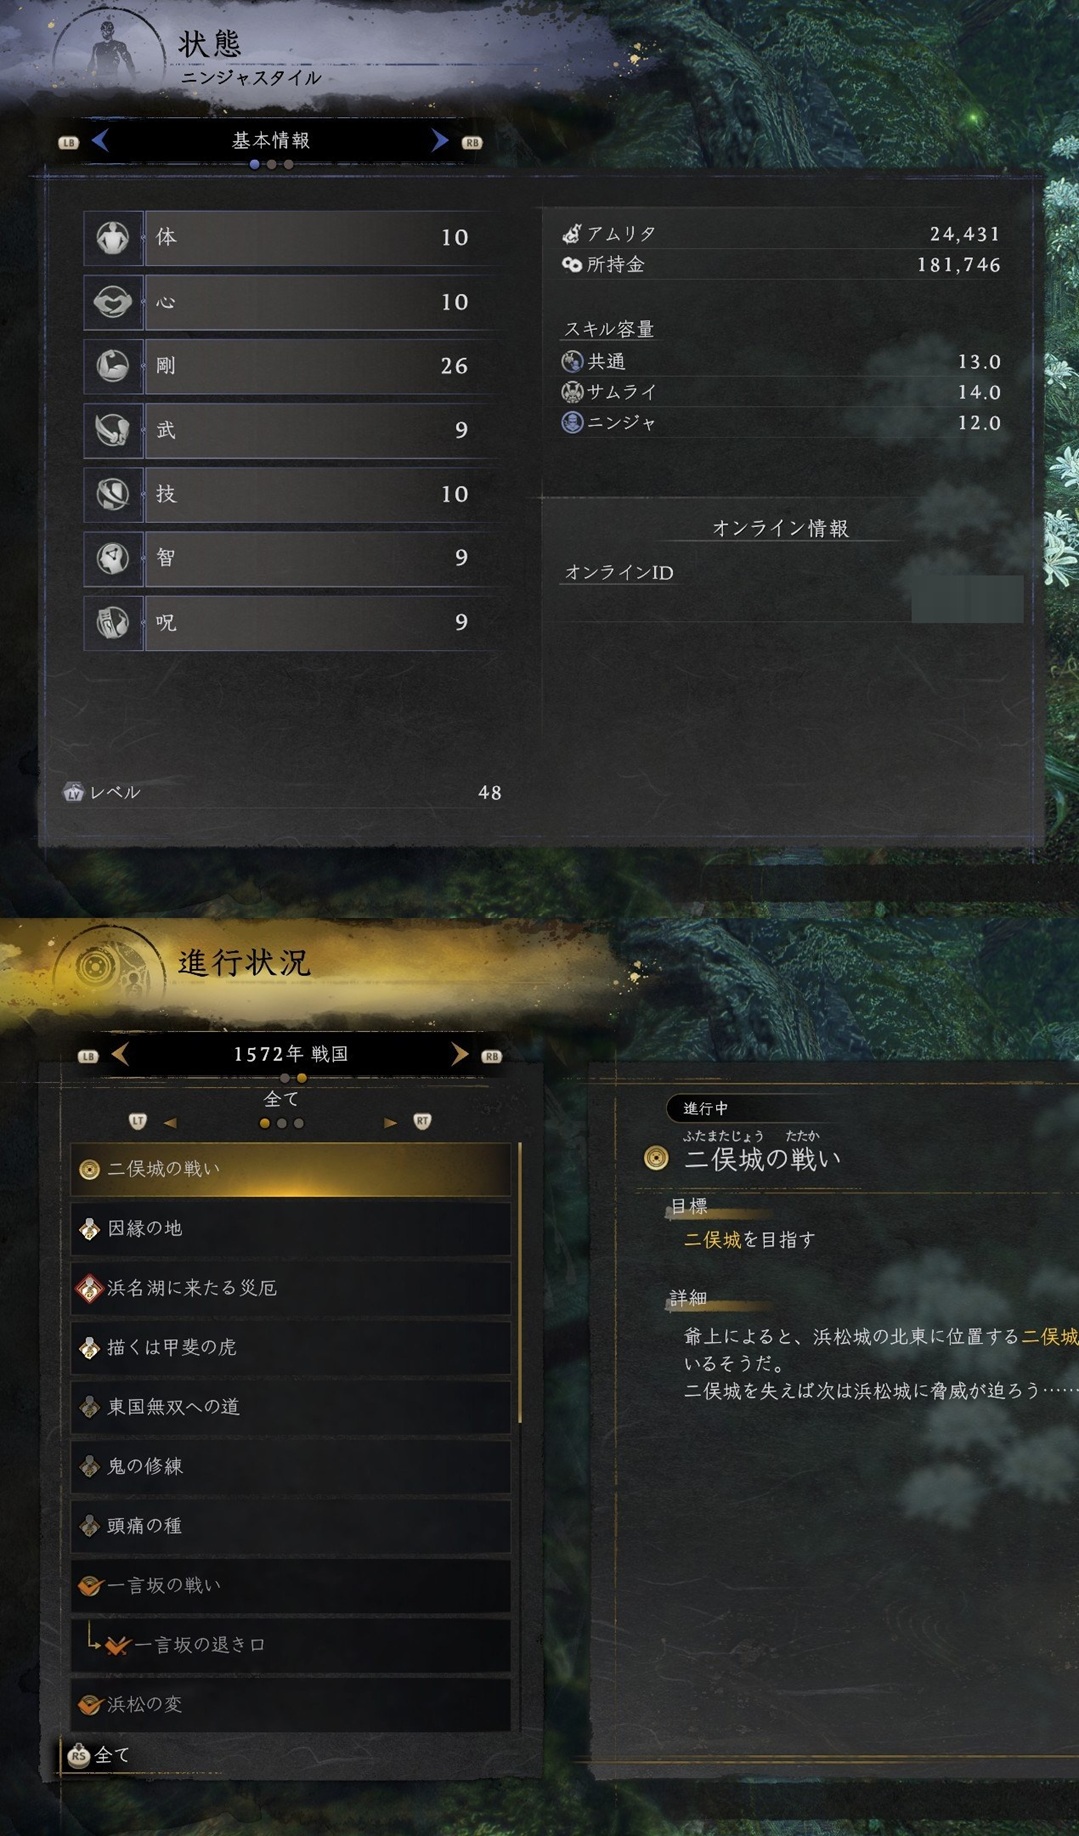This screenshot has width=1079, height=1836.
Task: Go to previous page of 基本情報
Action: click(100, 141)
